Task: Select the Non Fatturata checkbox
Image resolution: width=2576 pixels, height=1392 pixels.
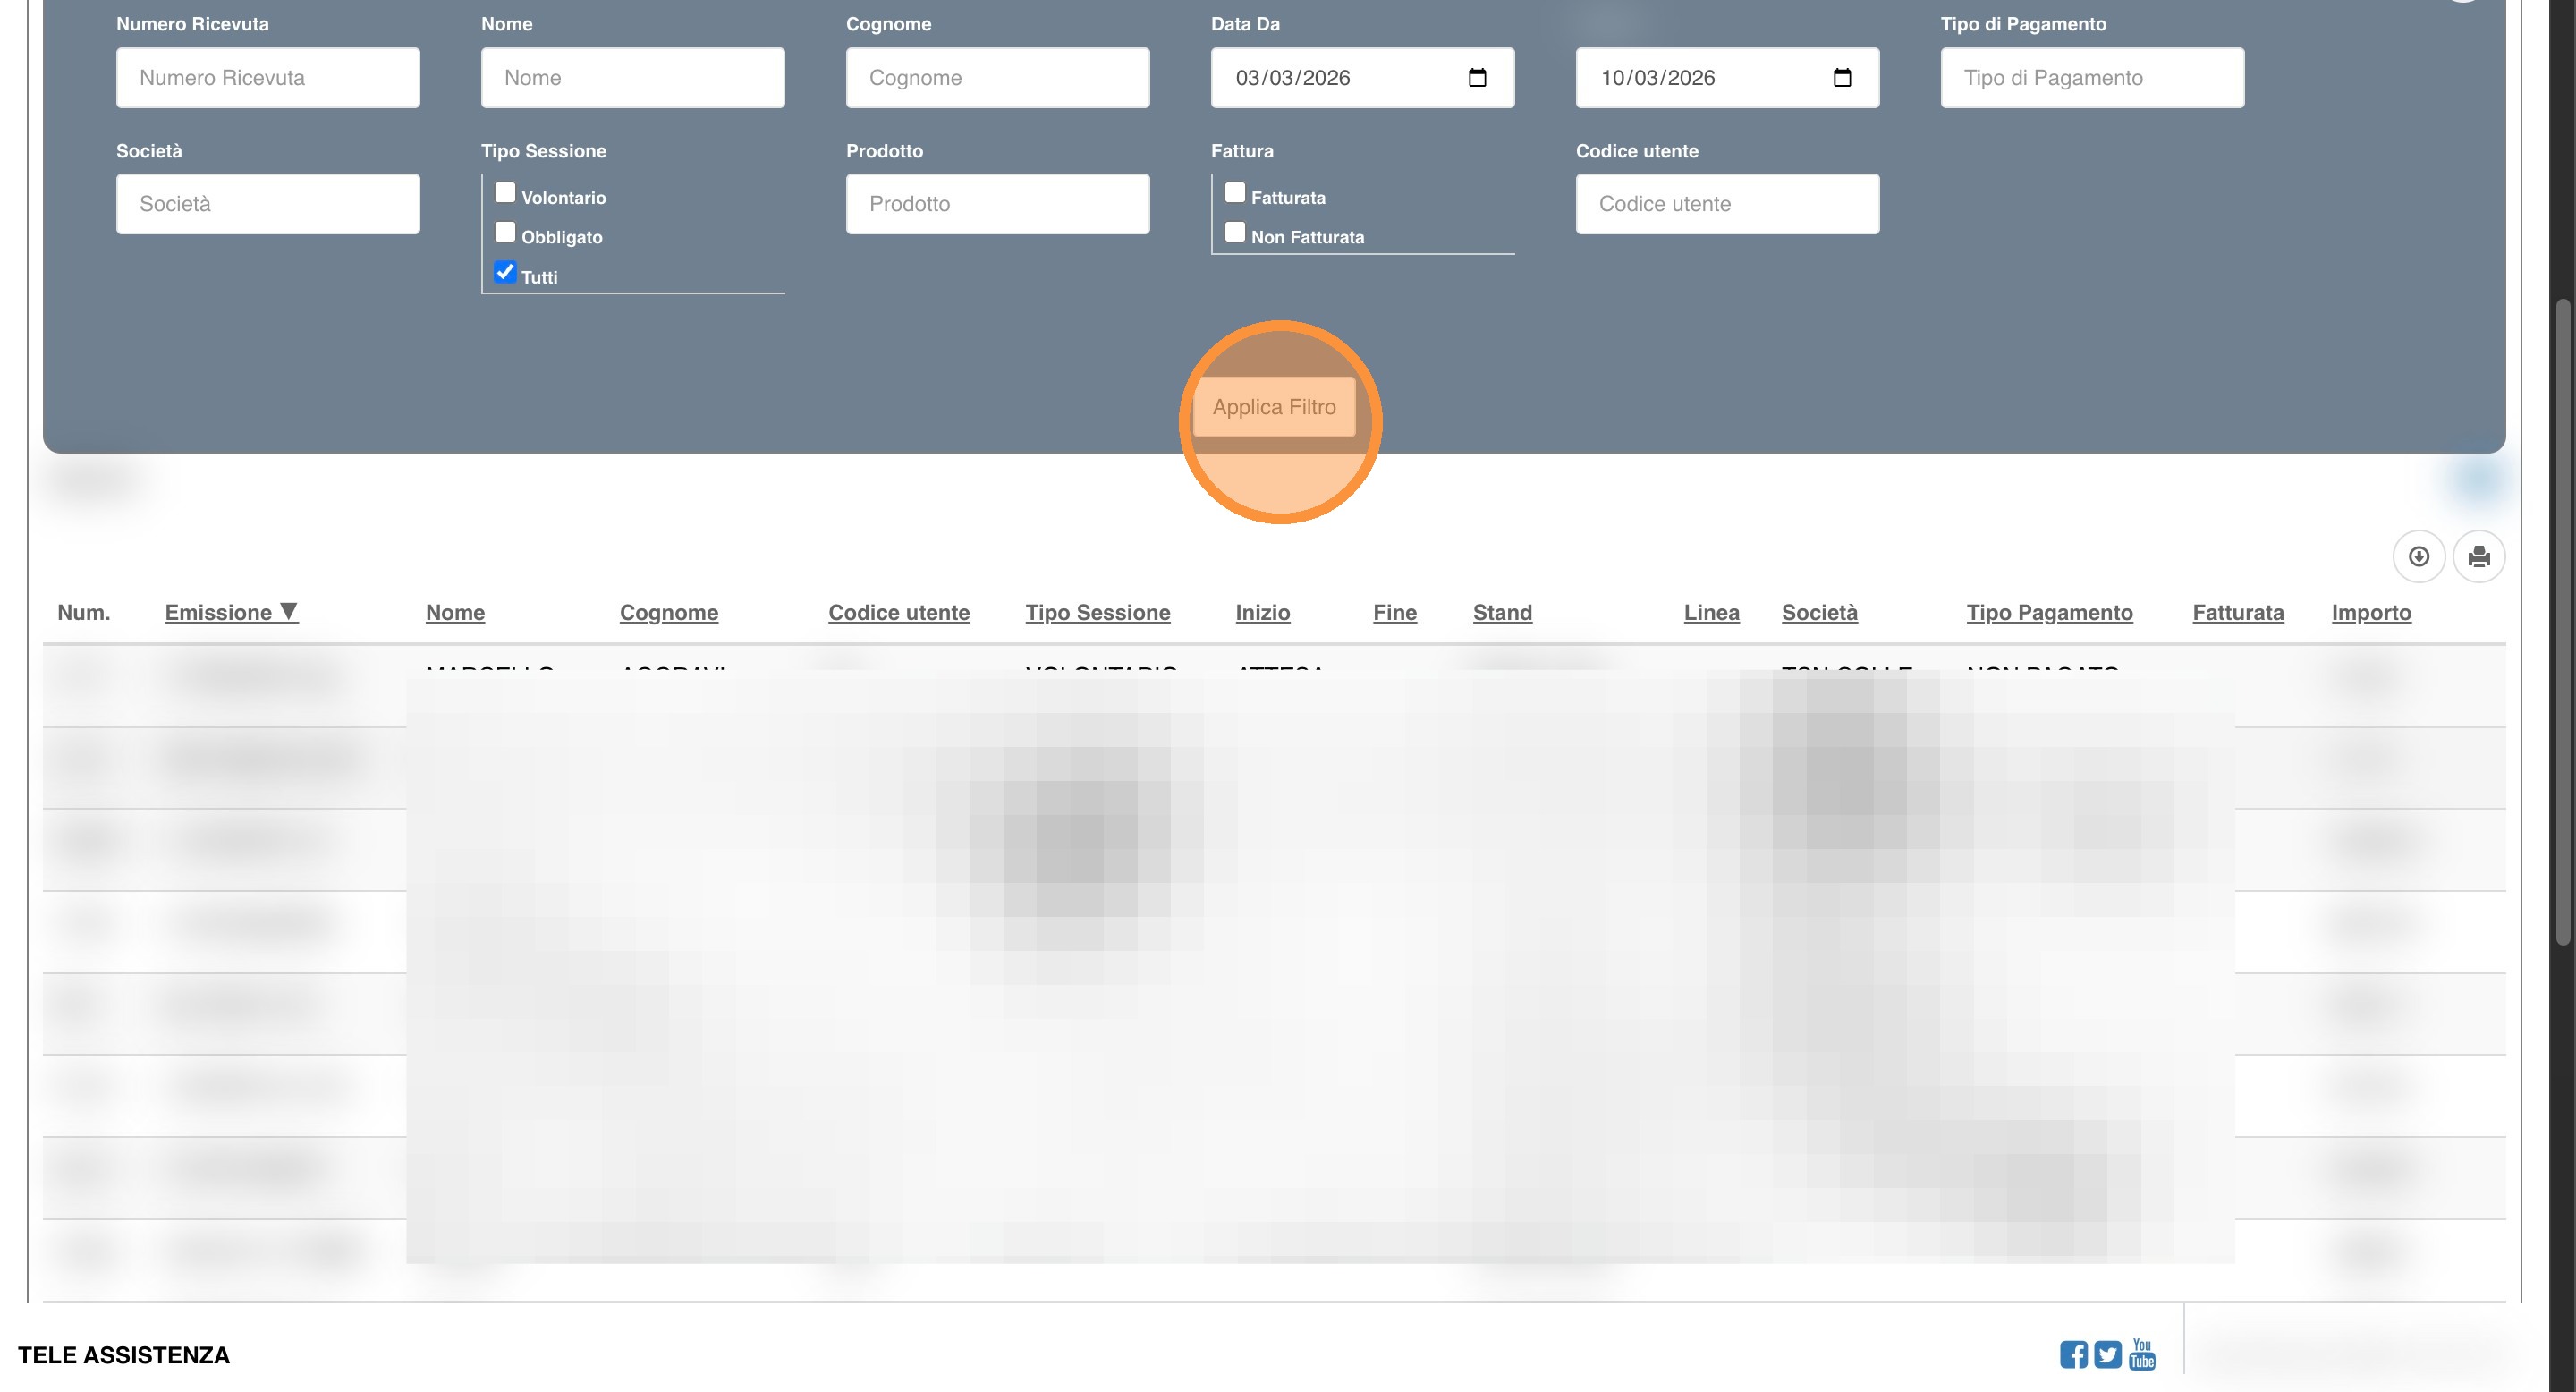Action: 1235,233
